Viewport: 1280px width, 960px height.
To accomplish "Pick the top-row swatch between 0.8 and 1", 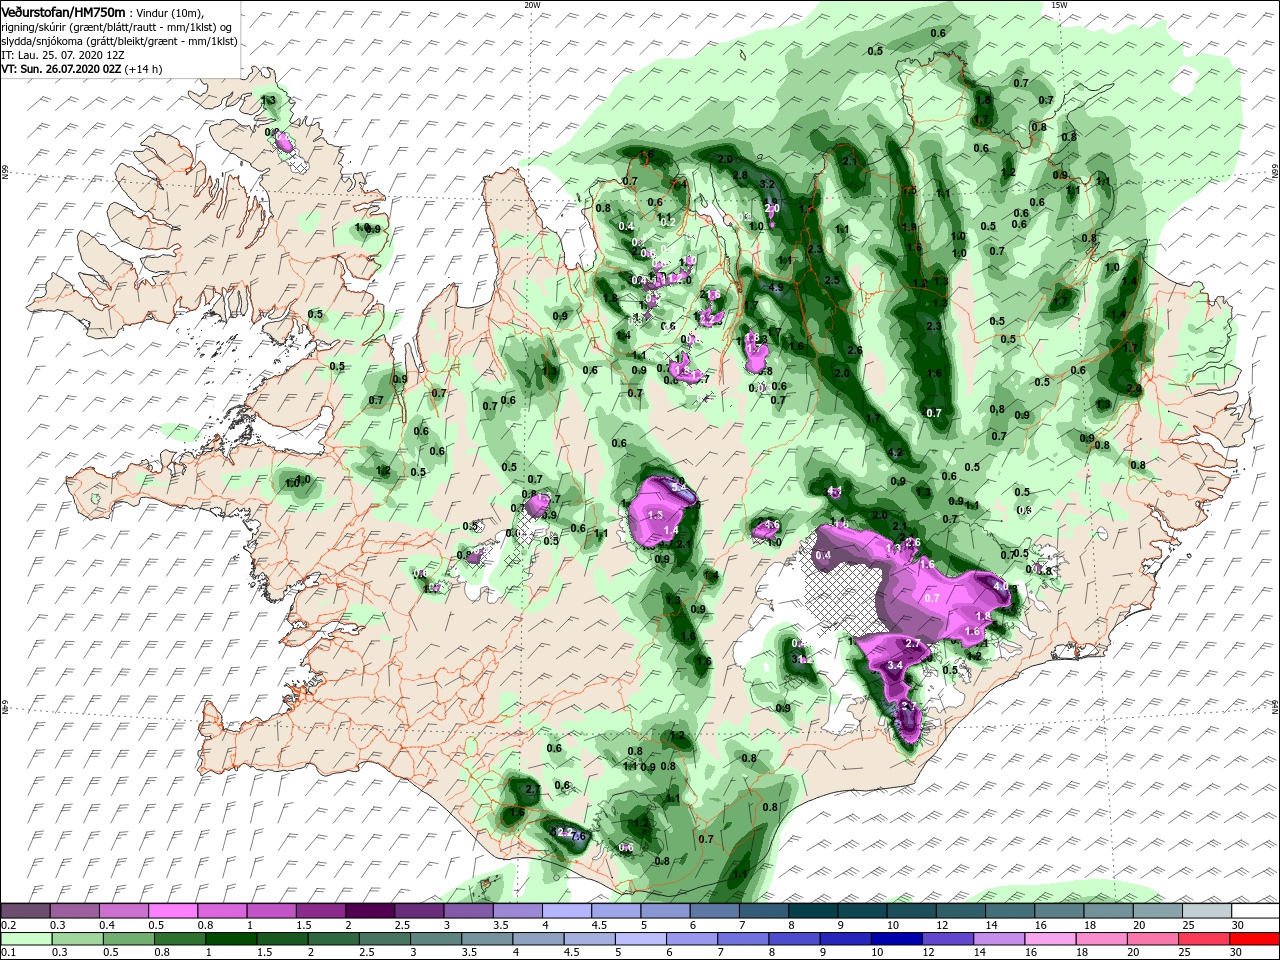I will tap(222, 911).
